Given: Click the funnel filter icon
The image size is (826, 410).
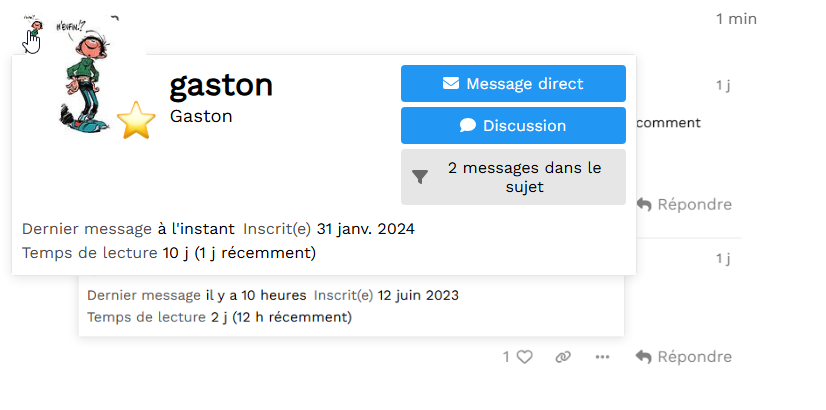Looking at the screenshot, I should 420,177.
